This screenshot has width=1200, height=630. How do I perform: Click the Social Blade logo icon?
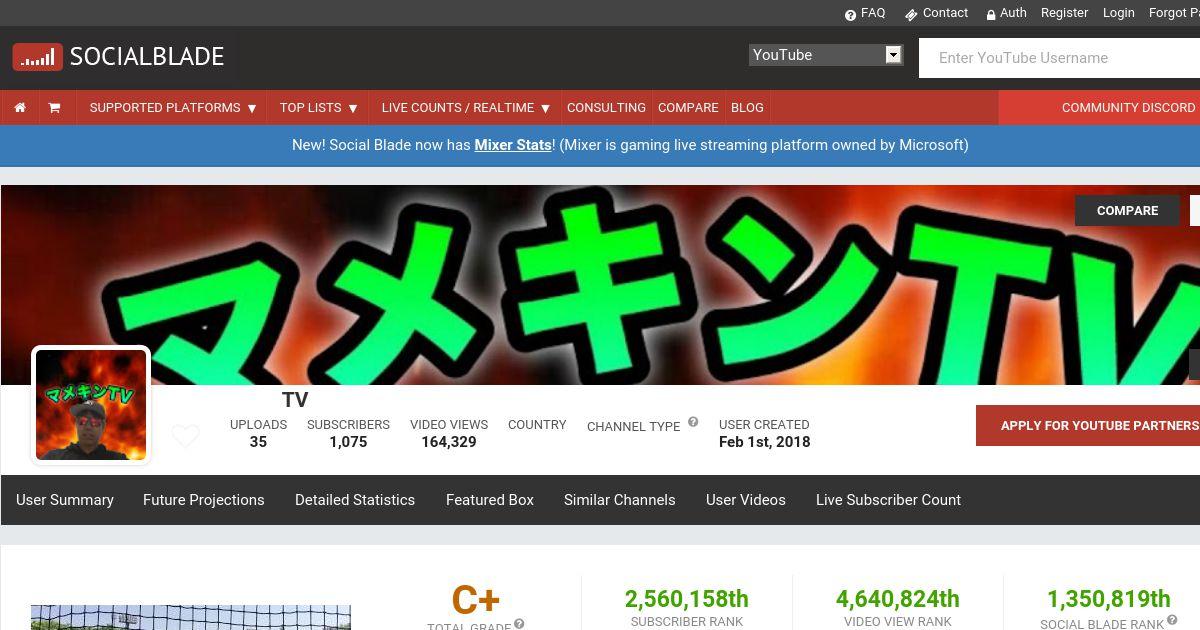(38, 57)
